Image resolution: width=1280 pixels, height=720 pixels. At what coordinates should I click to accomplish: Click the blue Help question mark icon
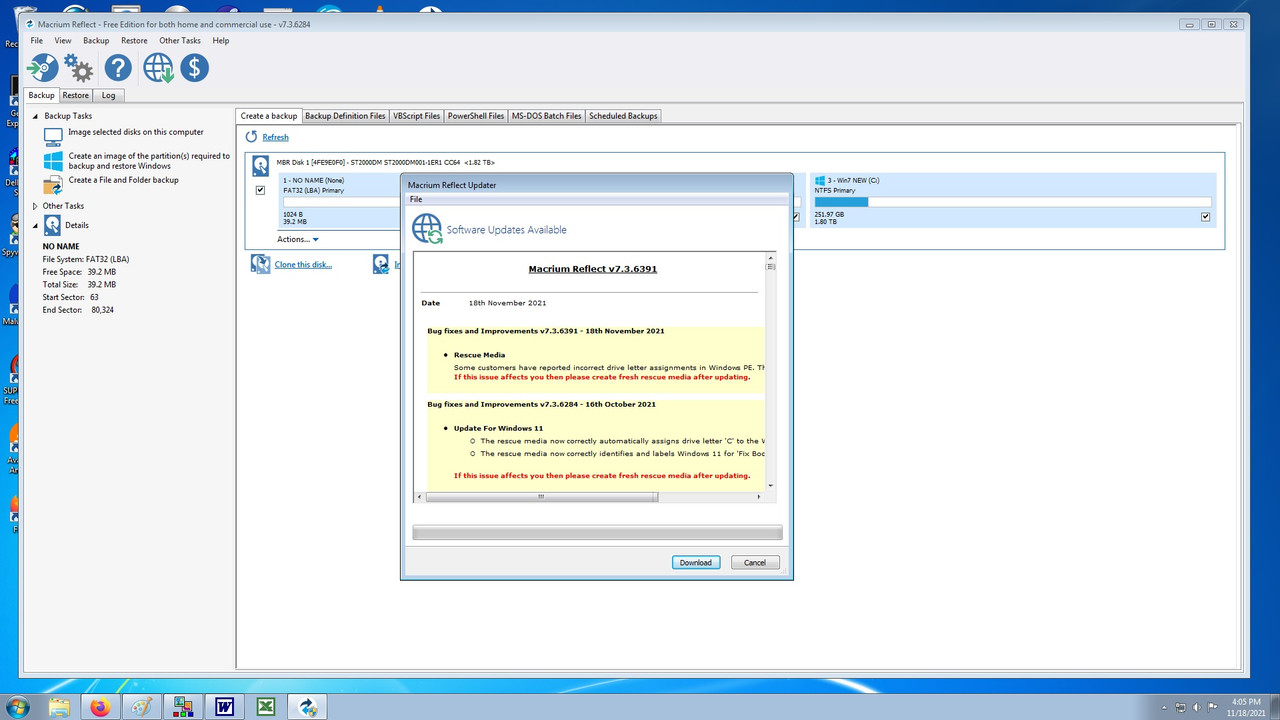point(118,68)
